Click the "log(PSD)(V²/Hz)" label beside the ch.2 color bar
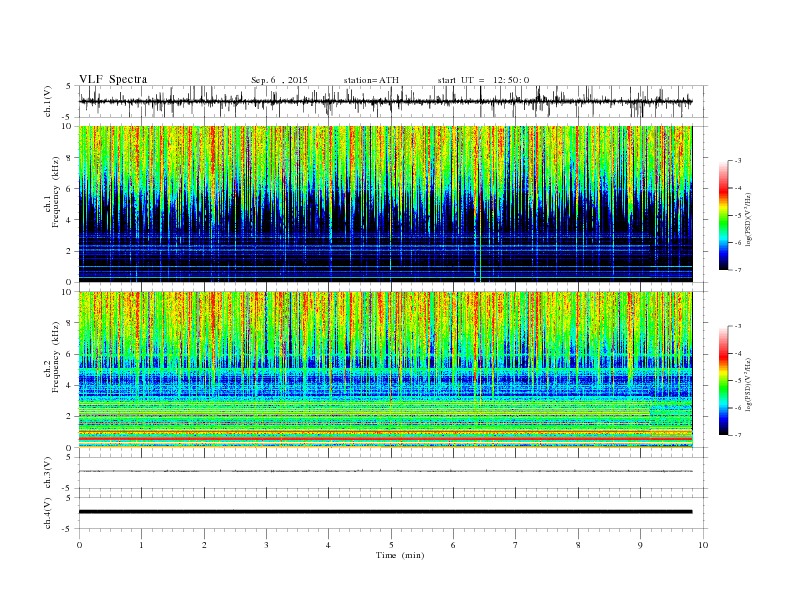Viewport: 792px width, 612px height. [749, 383]
